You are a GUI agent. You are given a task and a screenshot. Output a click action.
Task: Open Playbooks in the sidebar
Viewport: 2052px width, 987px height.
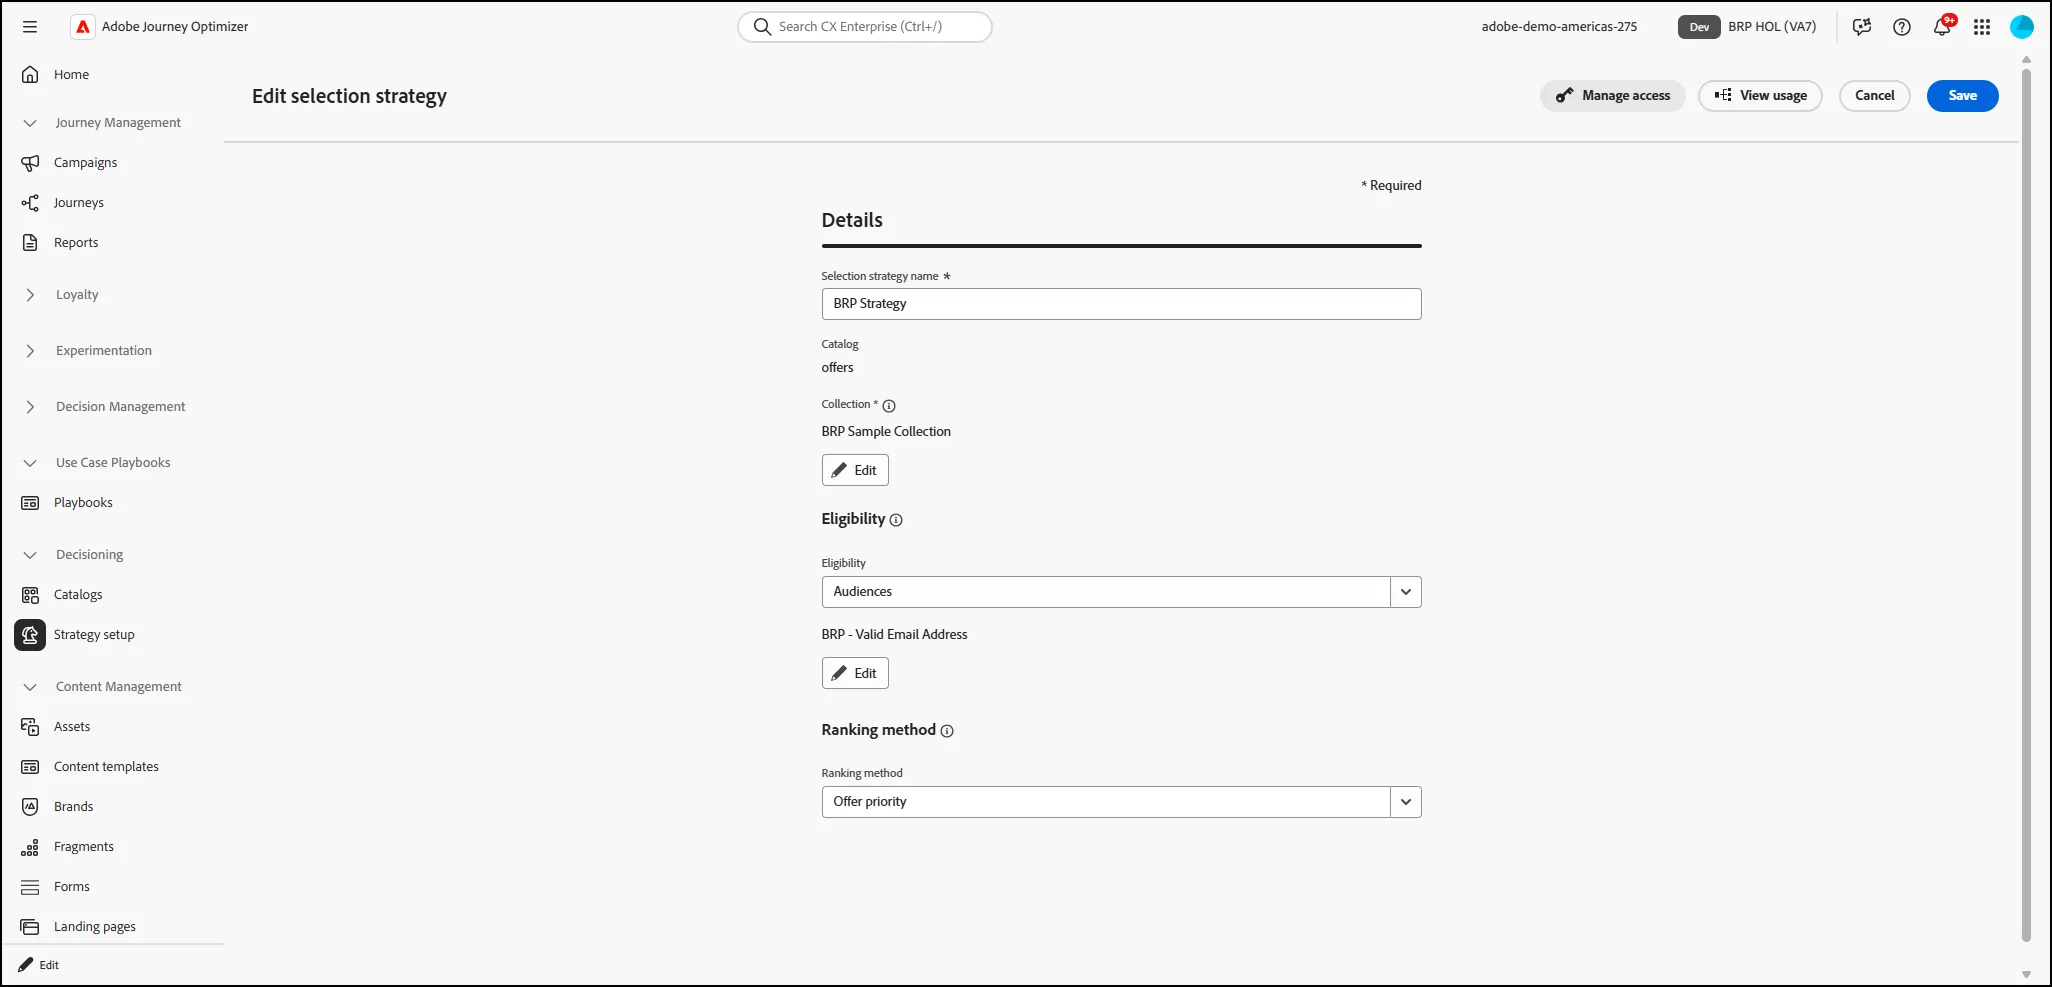click(83, 503)
